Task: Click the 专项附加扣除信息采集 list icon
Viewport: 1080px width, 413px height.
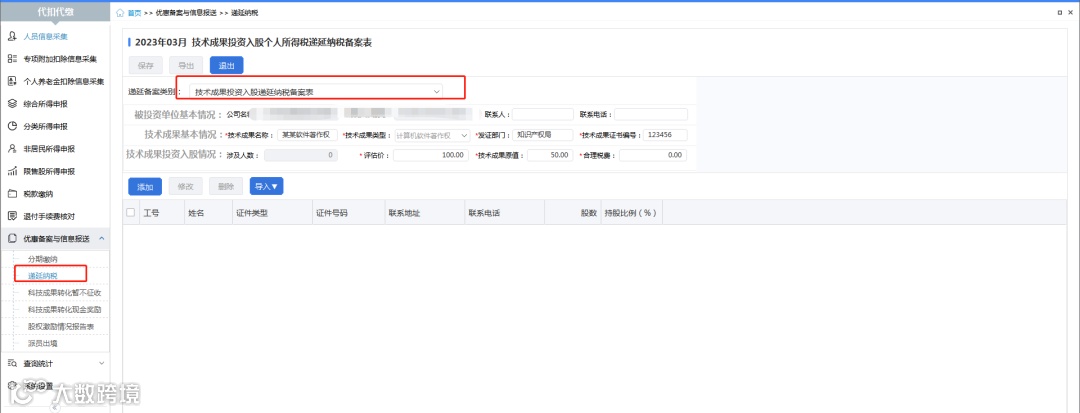Action: coord(12,59)
